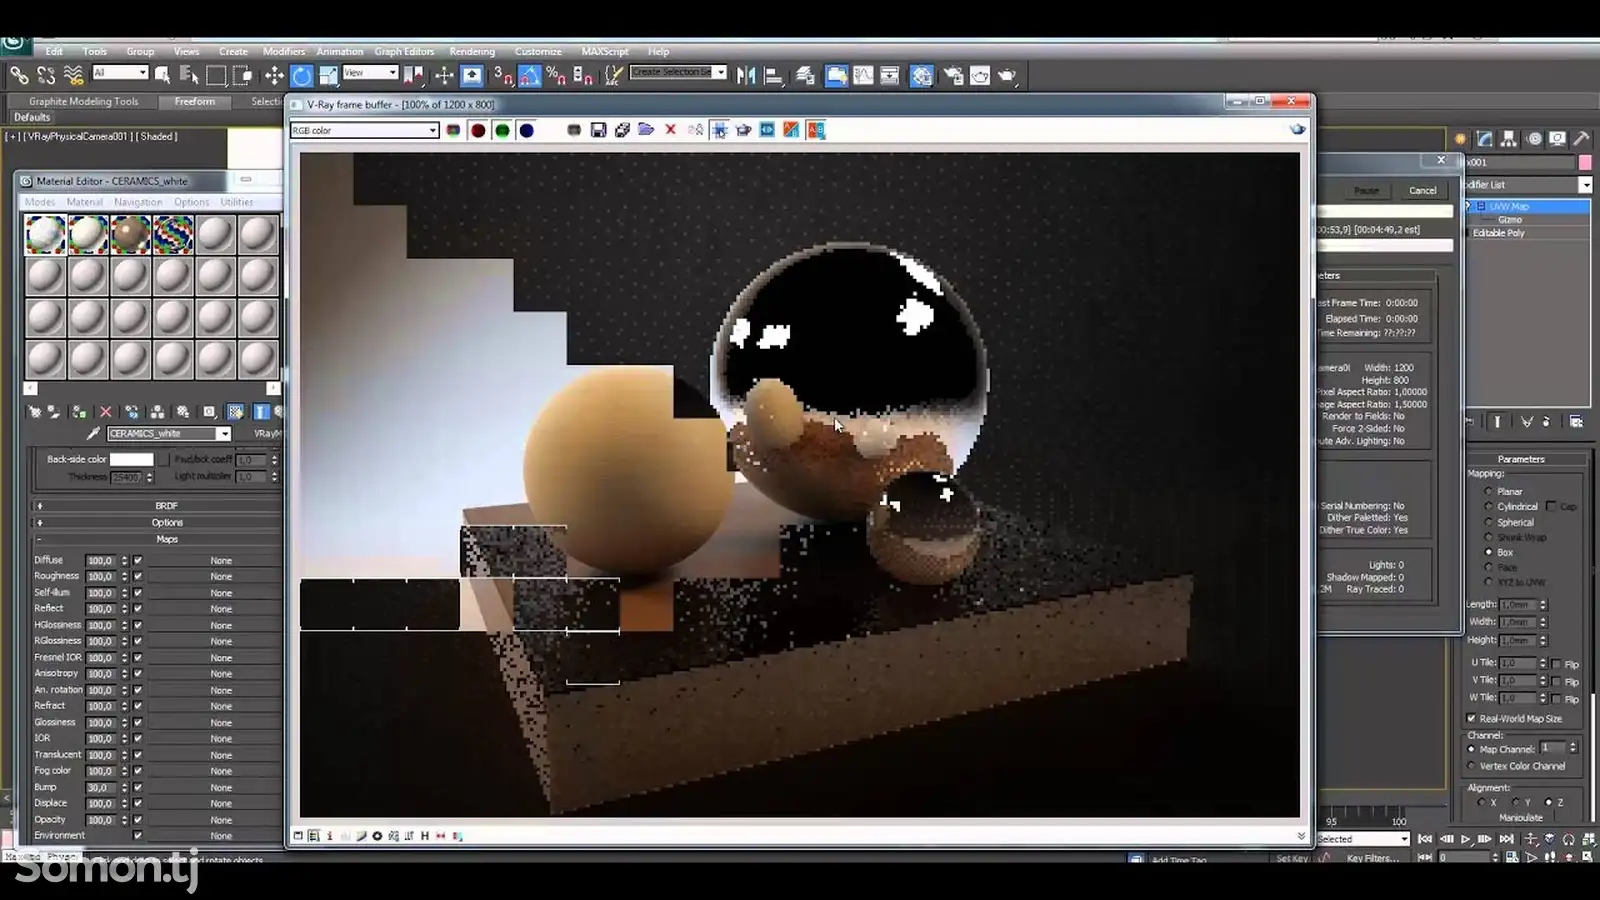Toggle Show Background in Material Editor
The width and height of the screenshot is (1600, 900).
[235, 412]
